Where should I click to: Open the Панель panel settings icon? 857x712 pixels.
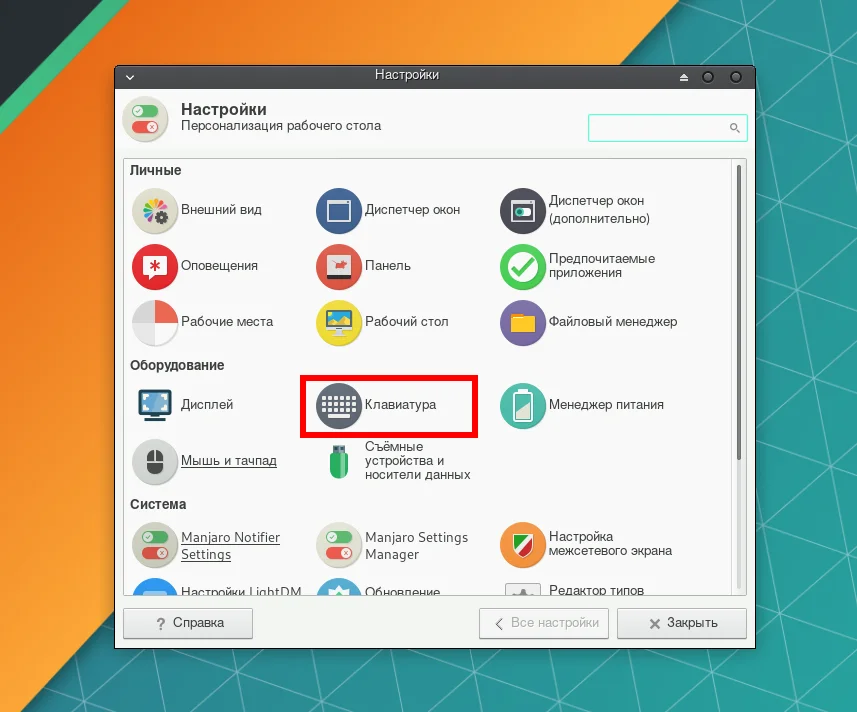click(339, 267)
